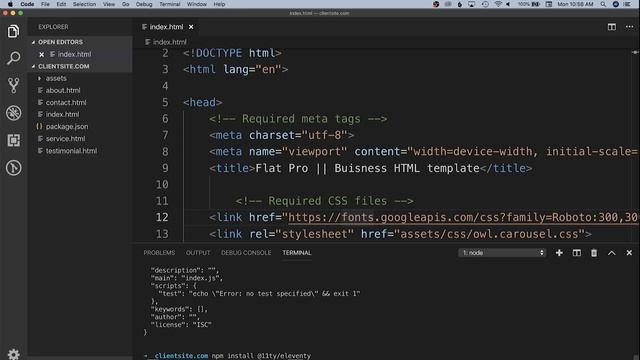Maximize the panel with up chevron
This screenshot has height=360, width=640.
[611, 253]
